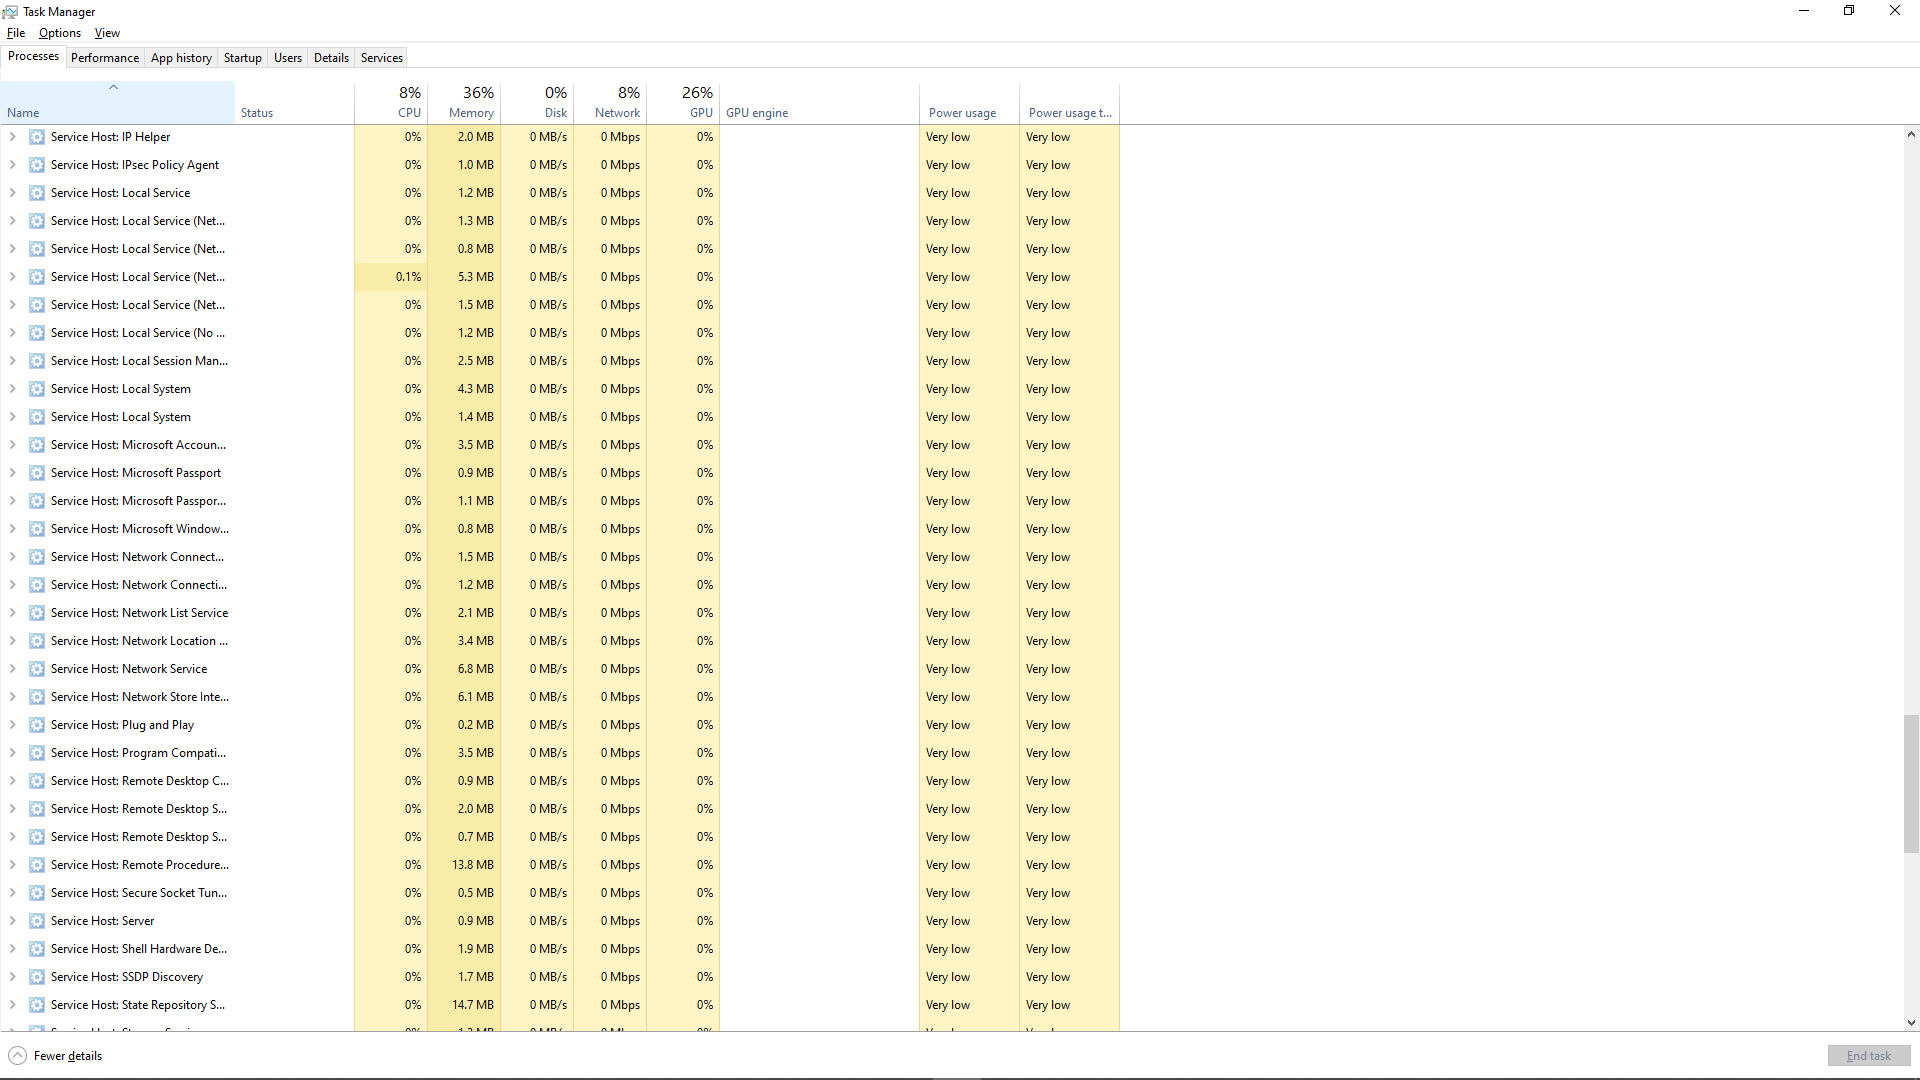Click the gear icon for Service Host: Microsoft Account

[x=37, y=445]
